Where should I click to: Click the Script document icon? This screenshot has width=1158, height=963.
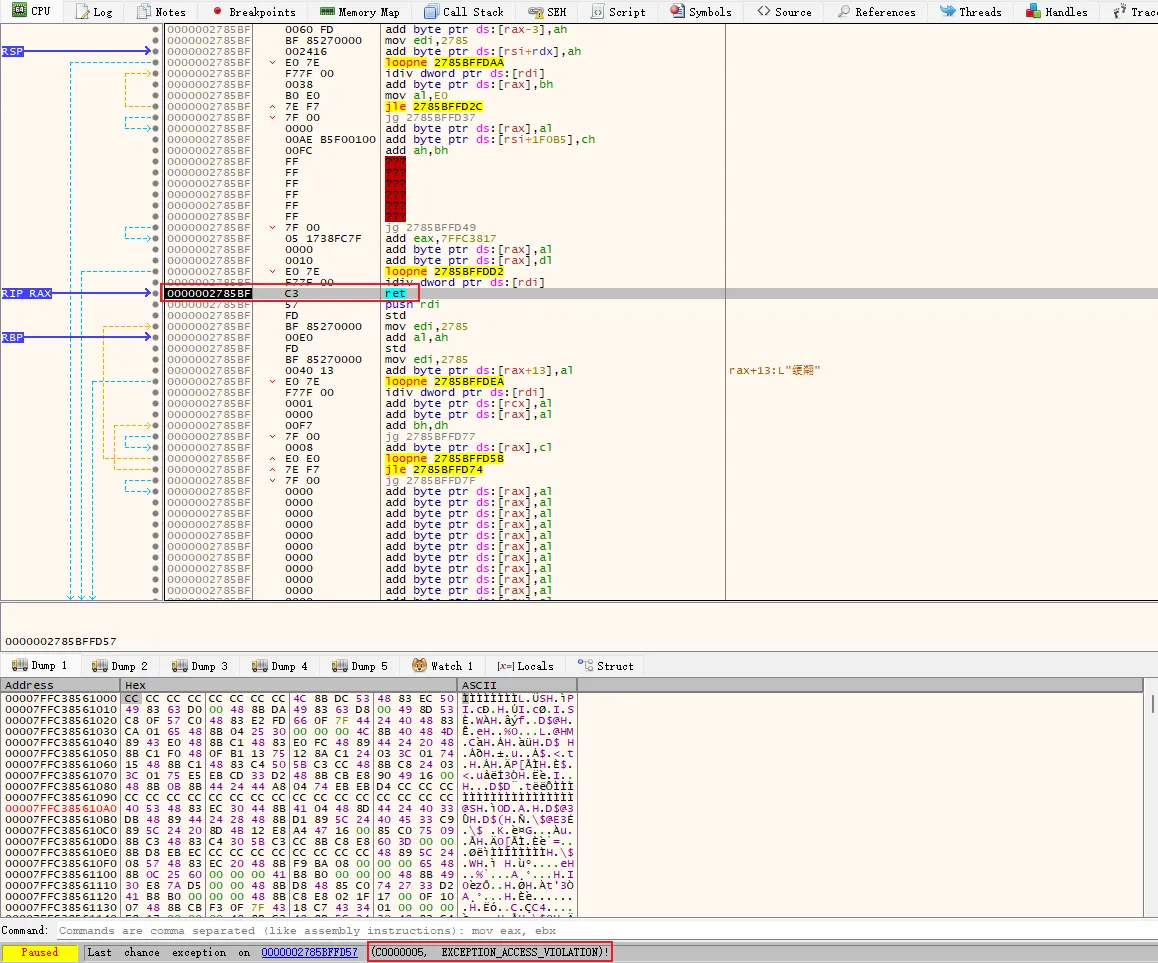pyautogui.click(x=597, y=12)
